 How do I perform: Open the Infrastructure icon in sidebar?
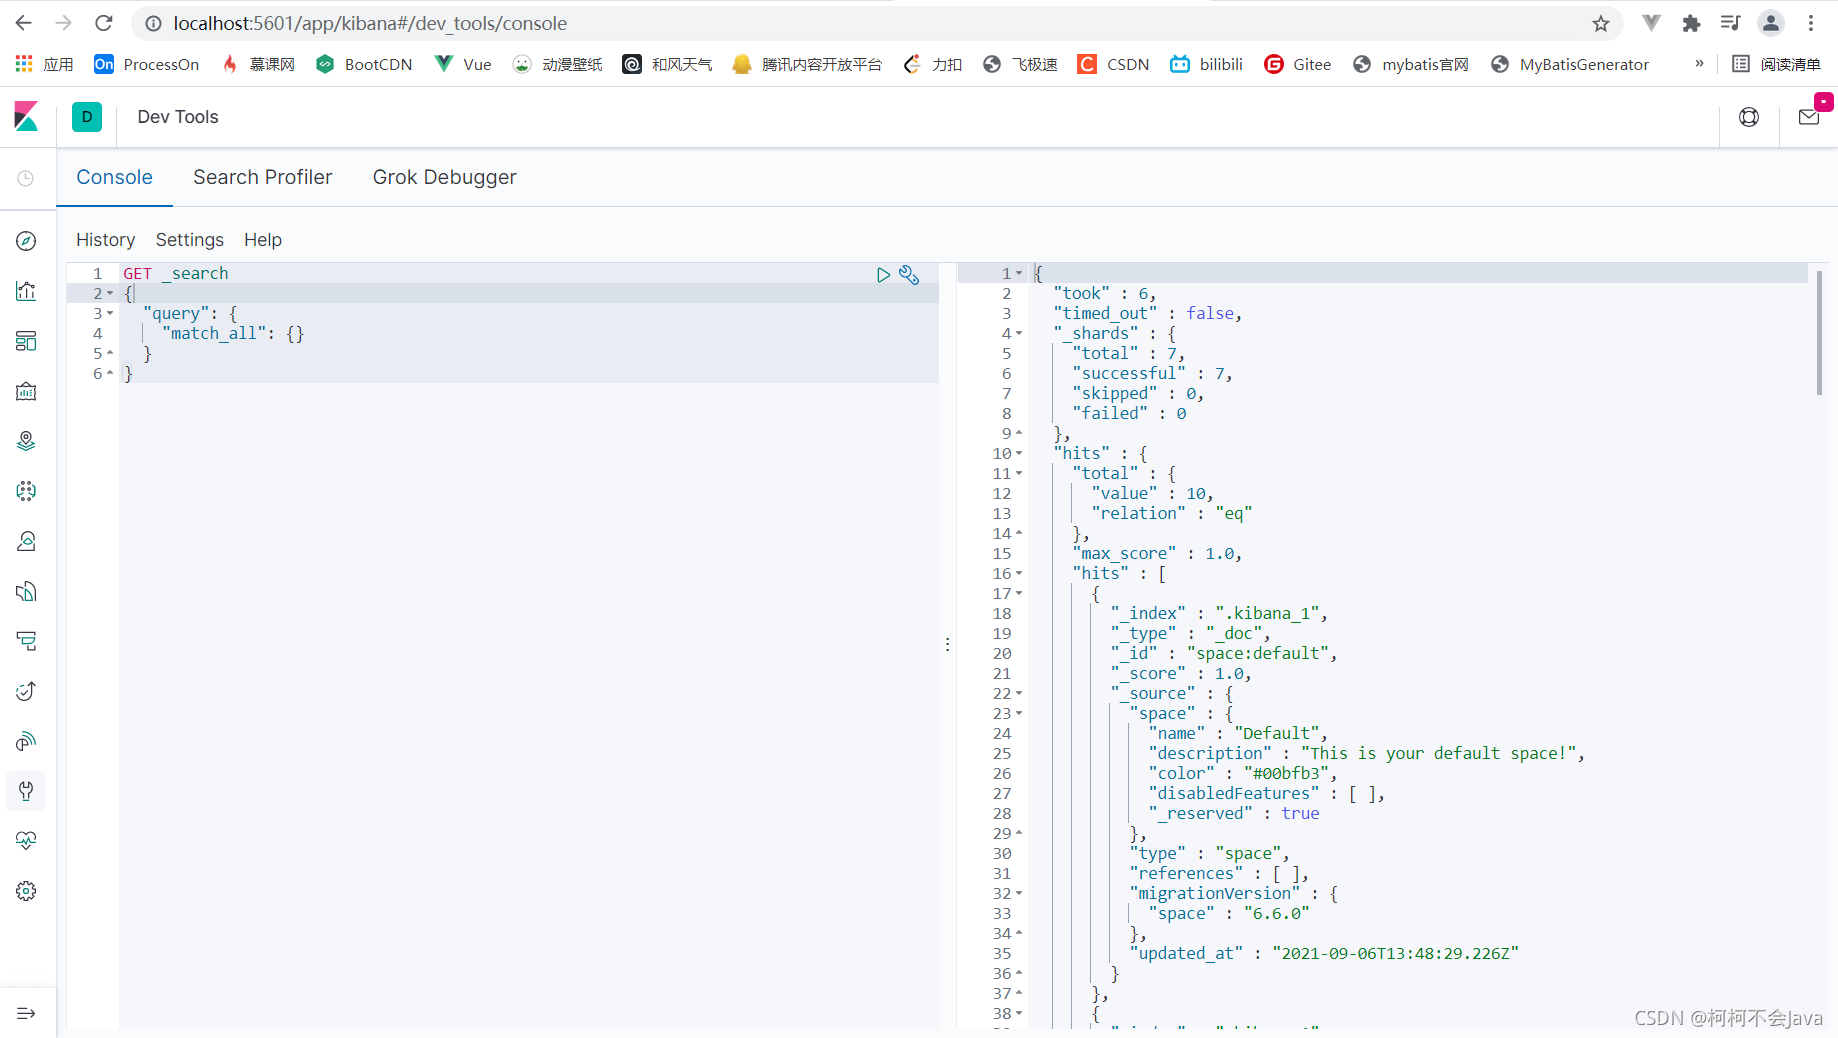point(27,541)
